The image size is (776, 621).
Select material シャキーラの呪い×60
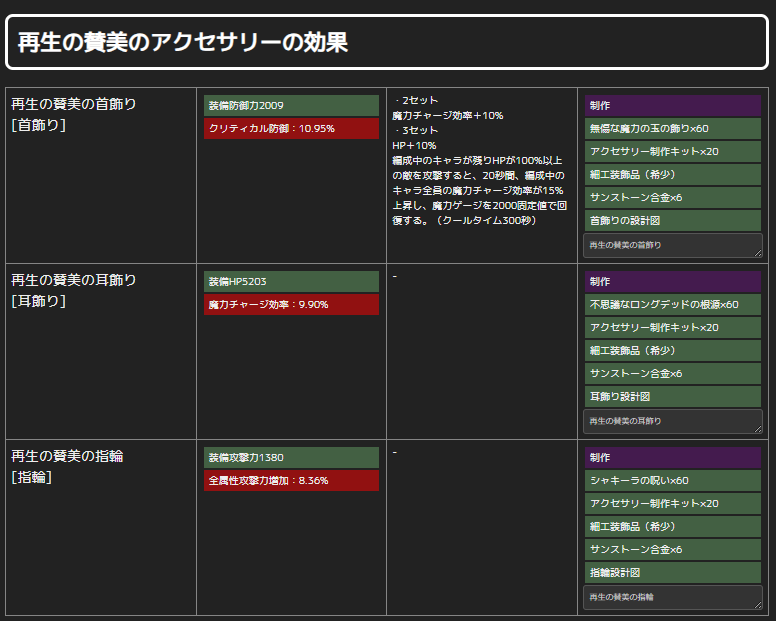[673, 480]
